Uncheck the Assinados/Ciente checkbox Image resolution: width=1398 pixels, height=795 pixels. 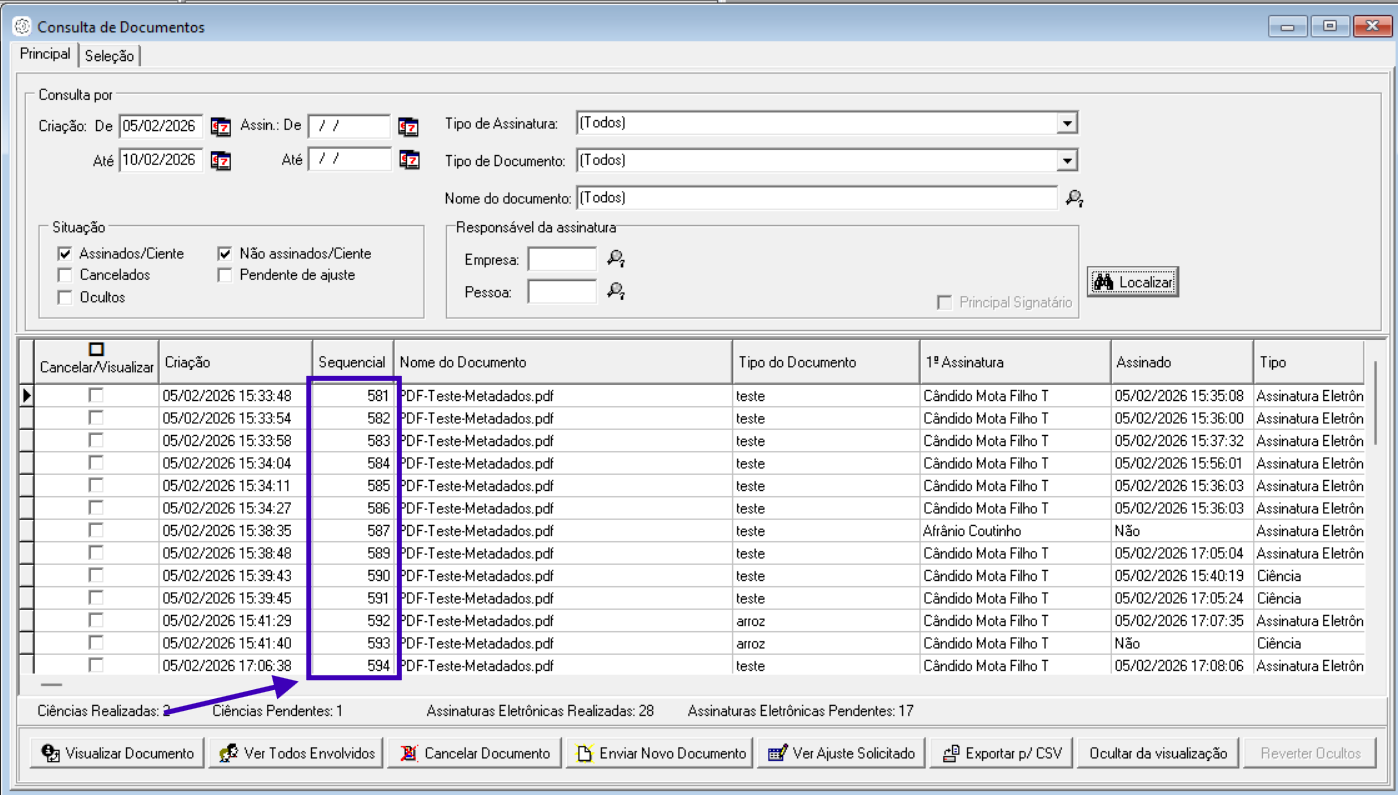tap(65, 254)
